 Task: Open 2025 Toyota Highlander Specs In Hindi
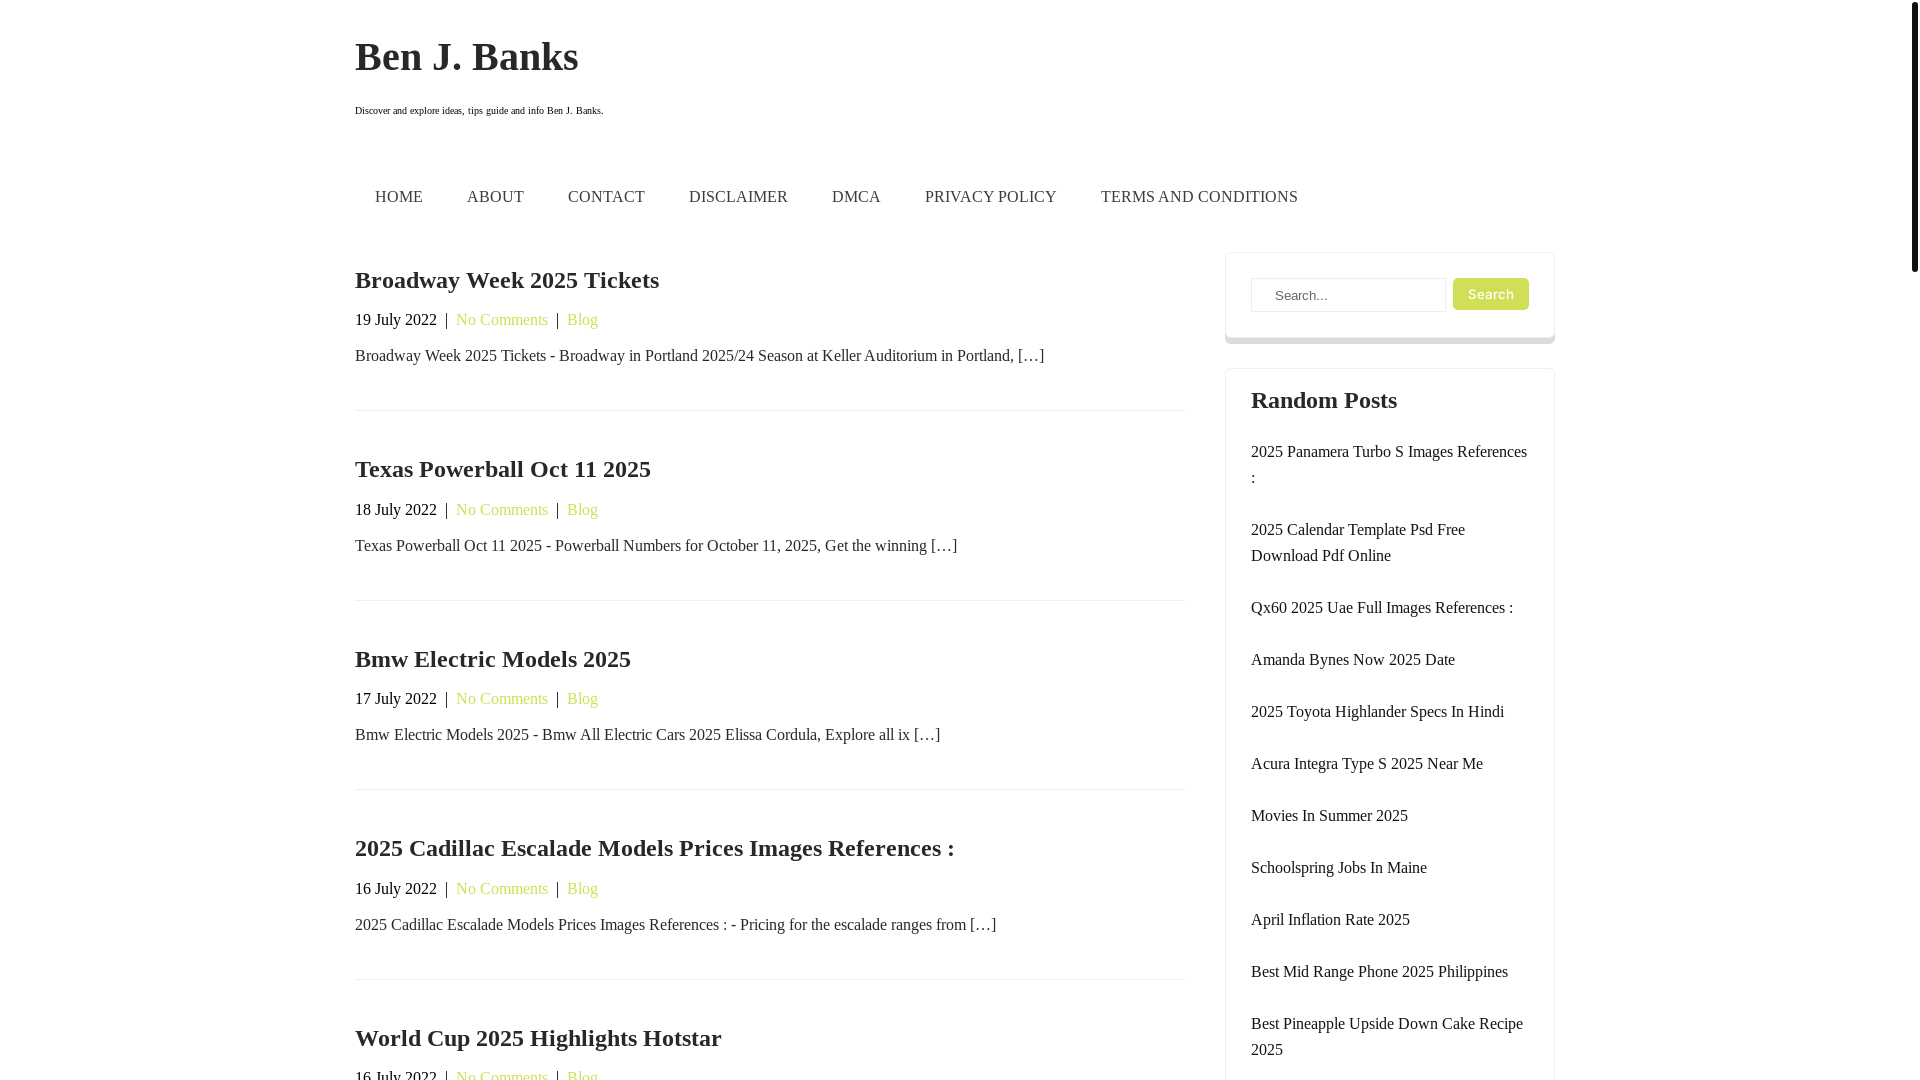(x=1377, y=712)
